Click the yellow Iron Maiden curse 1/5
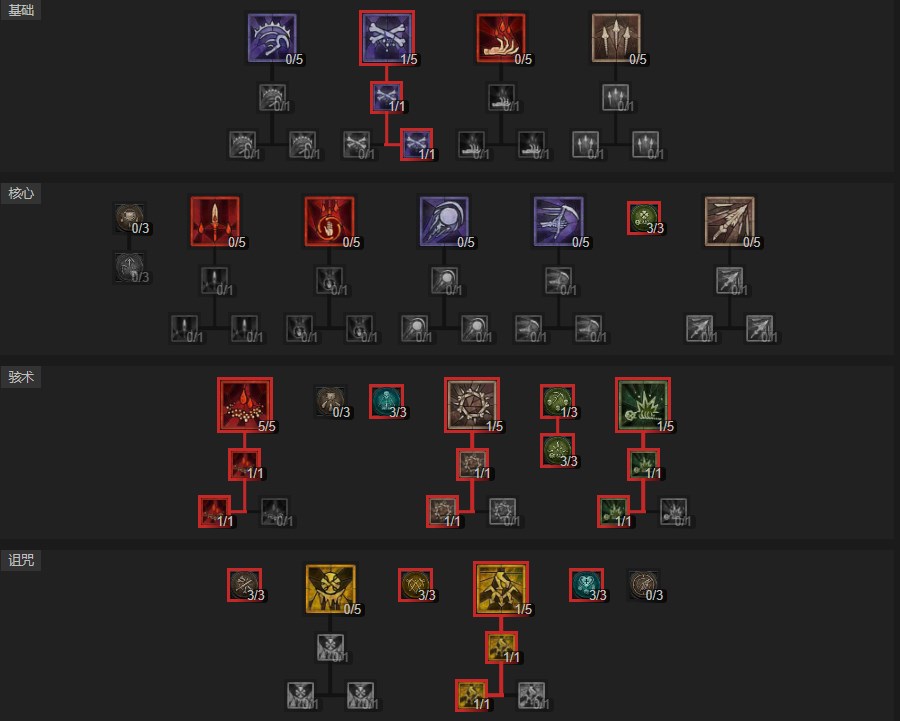 (501, 589)
